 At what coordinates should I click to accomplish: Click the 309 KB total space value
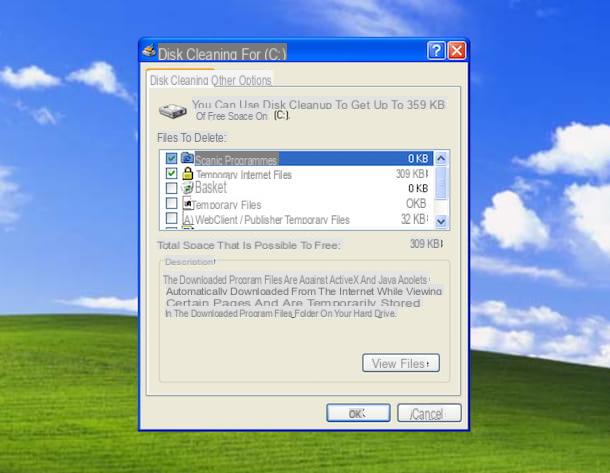[426, 244]
